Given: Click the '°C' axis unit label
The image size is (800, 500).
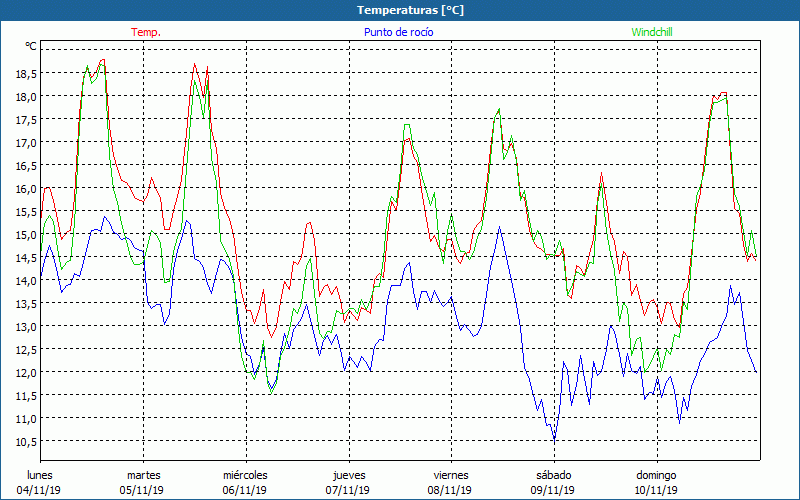Looking at the screenshot, I should pyautogui.click(x=31, y=46).
